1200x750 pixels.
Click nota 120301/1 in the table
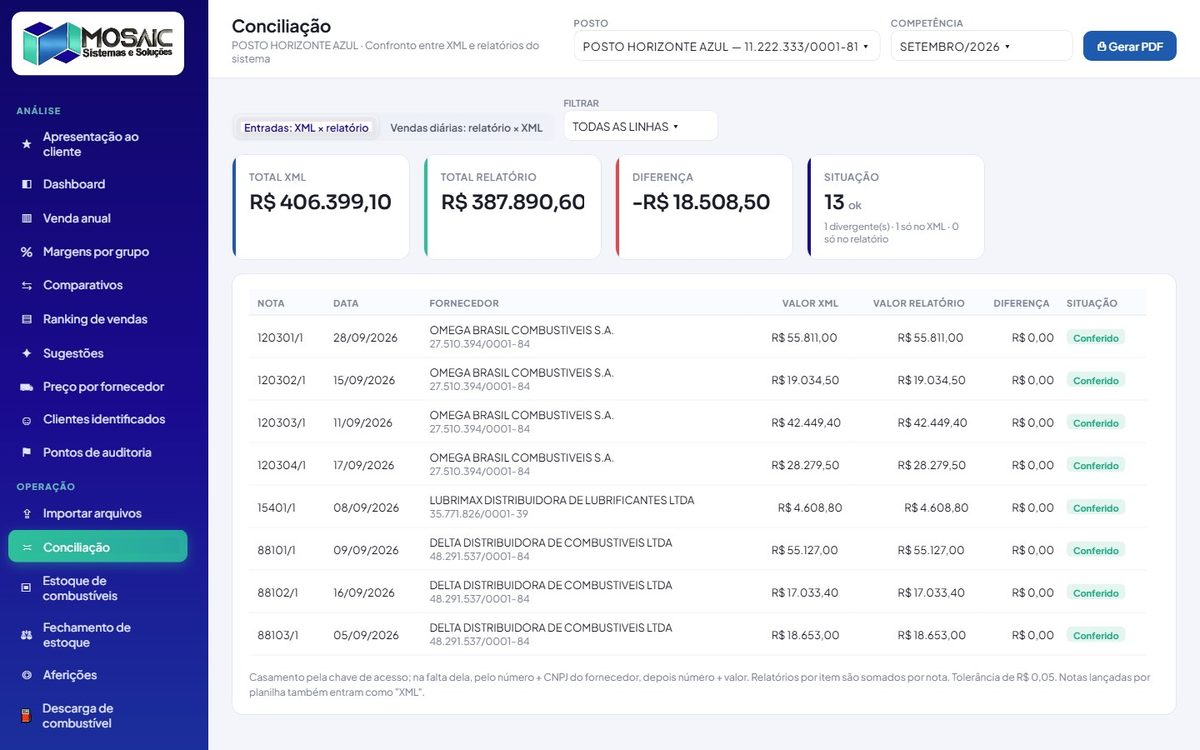pyautogui.click(x=282, y=338)
